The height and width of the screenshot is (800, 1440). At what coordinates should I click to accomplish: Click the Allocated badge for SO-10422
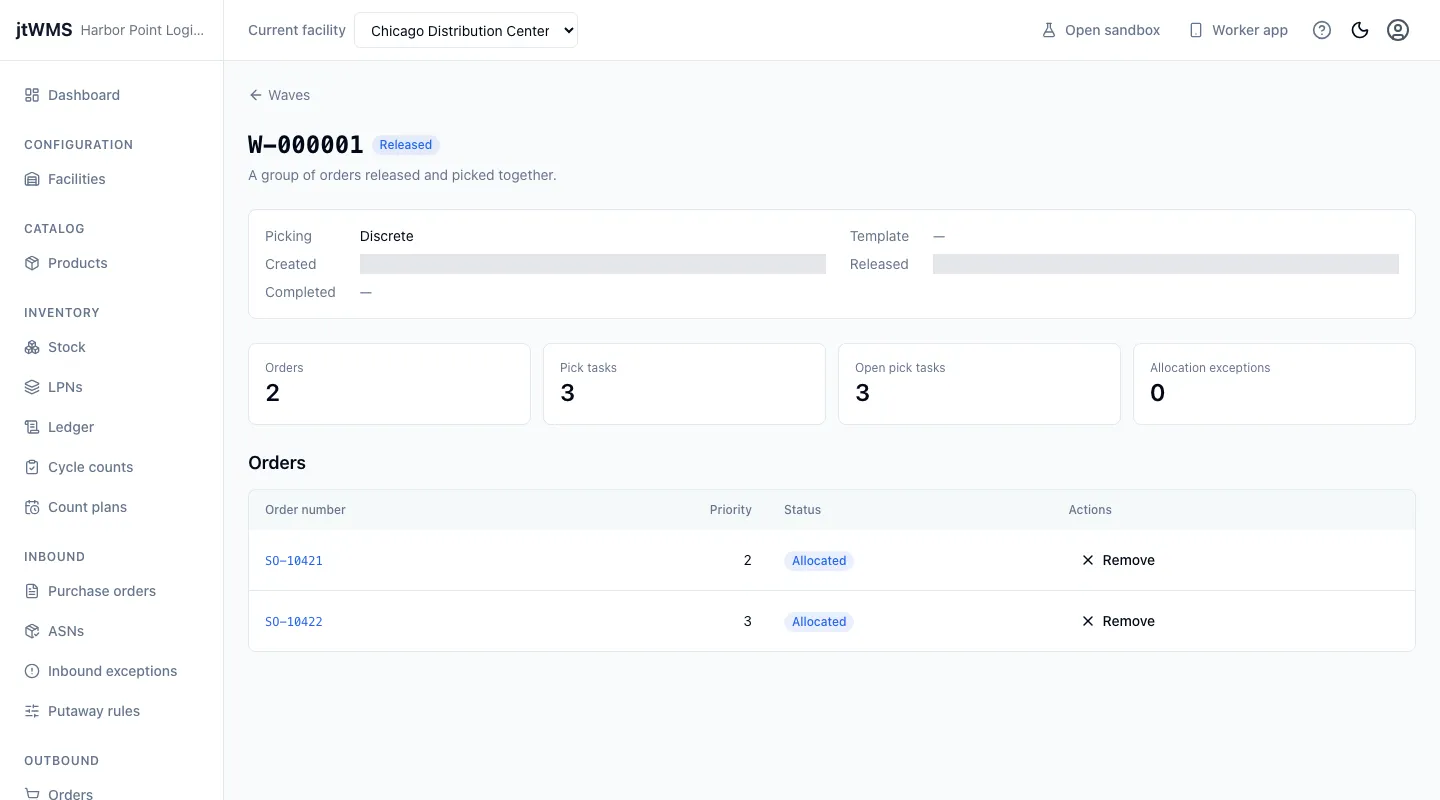[x=819, y=622]
